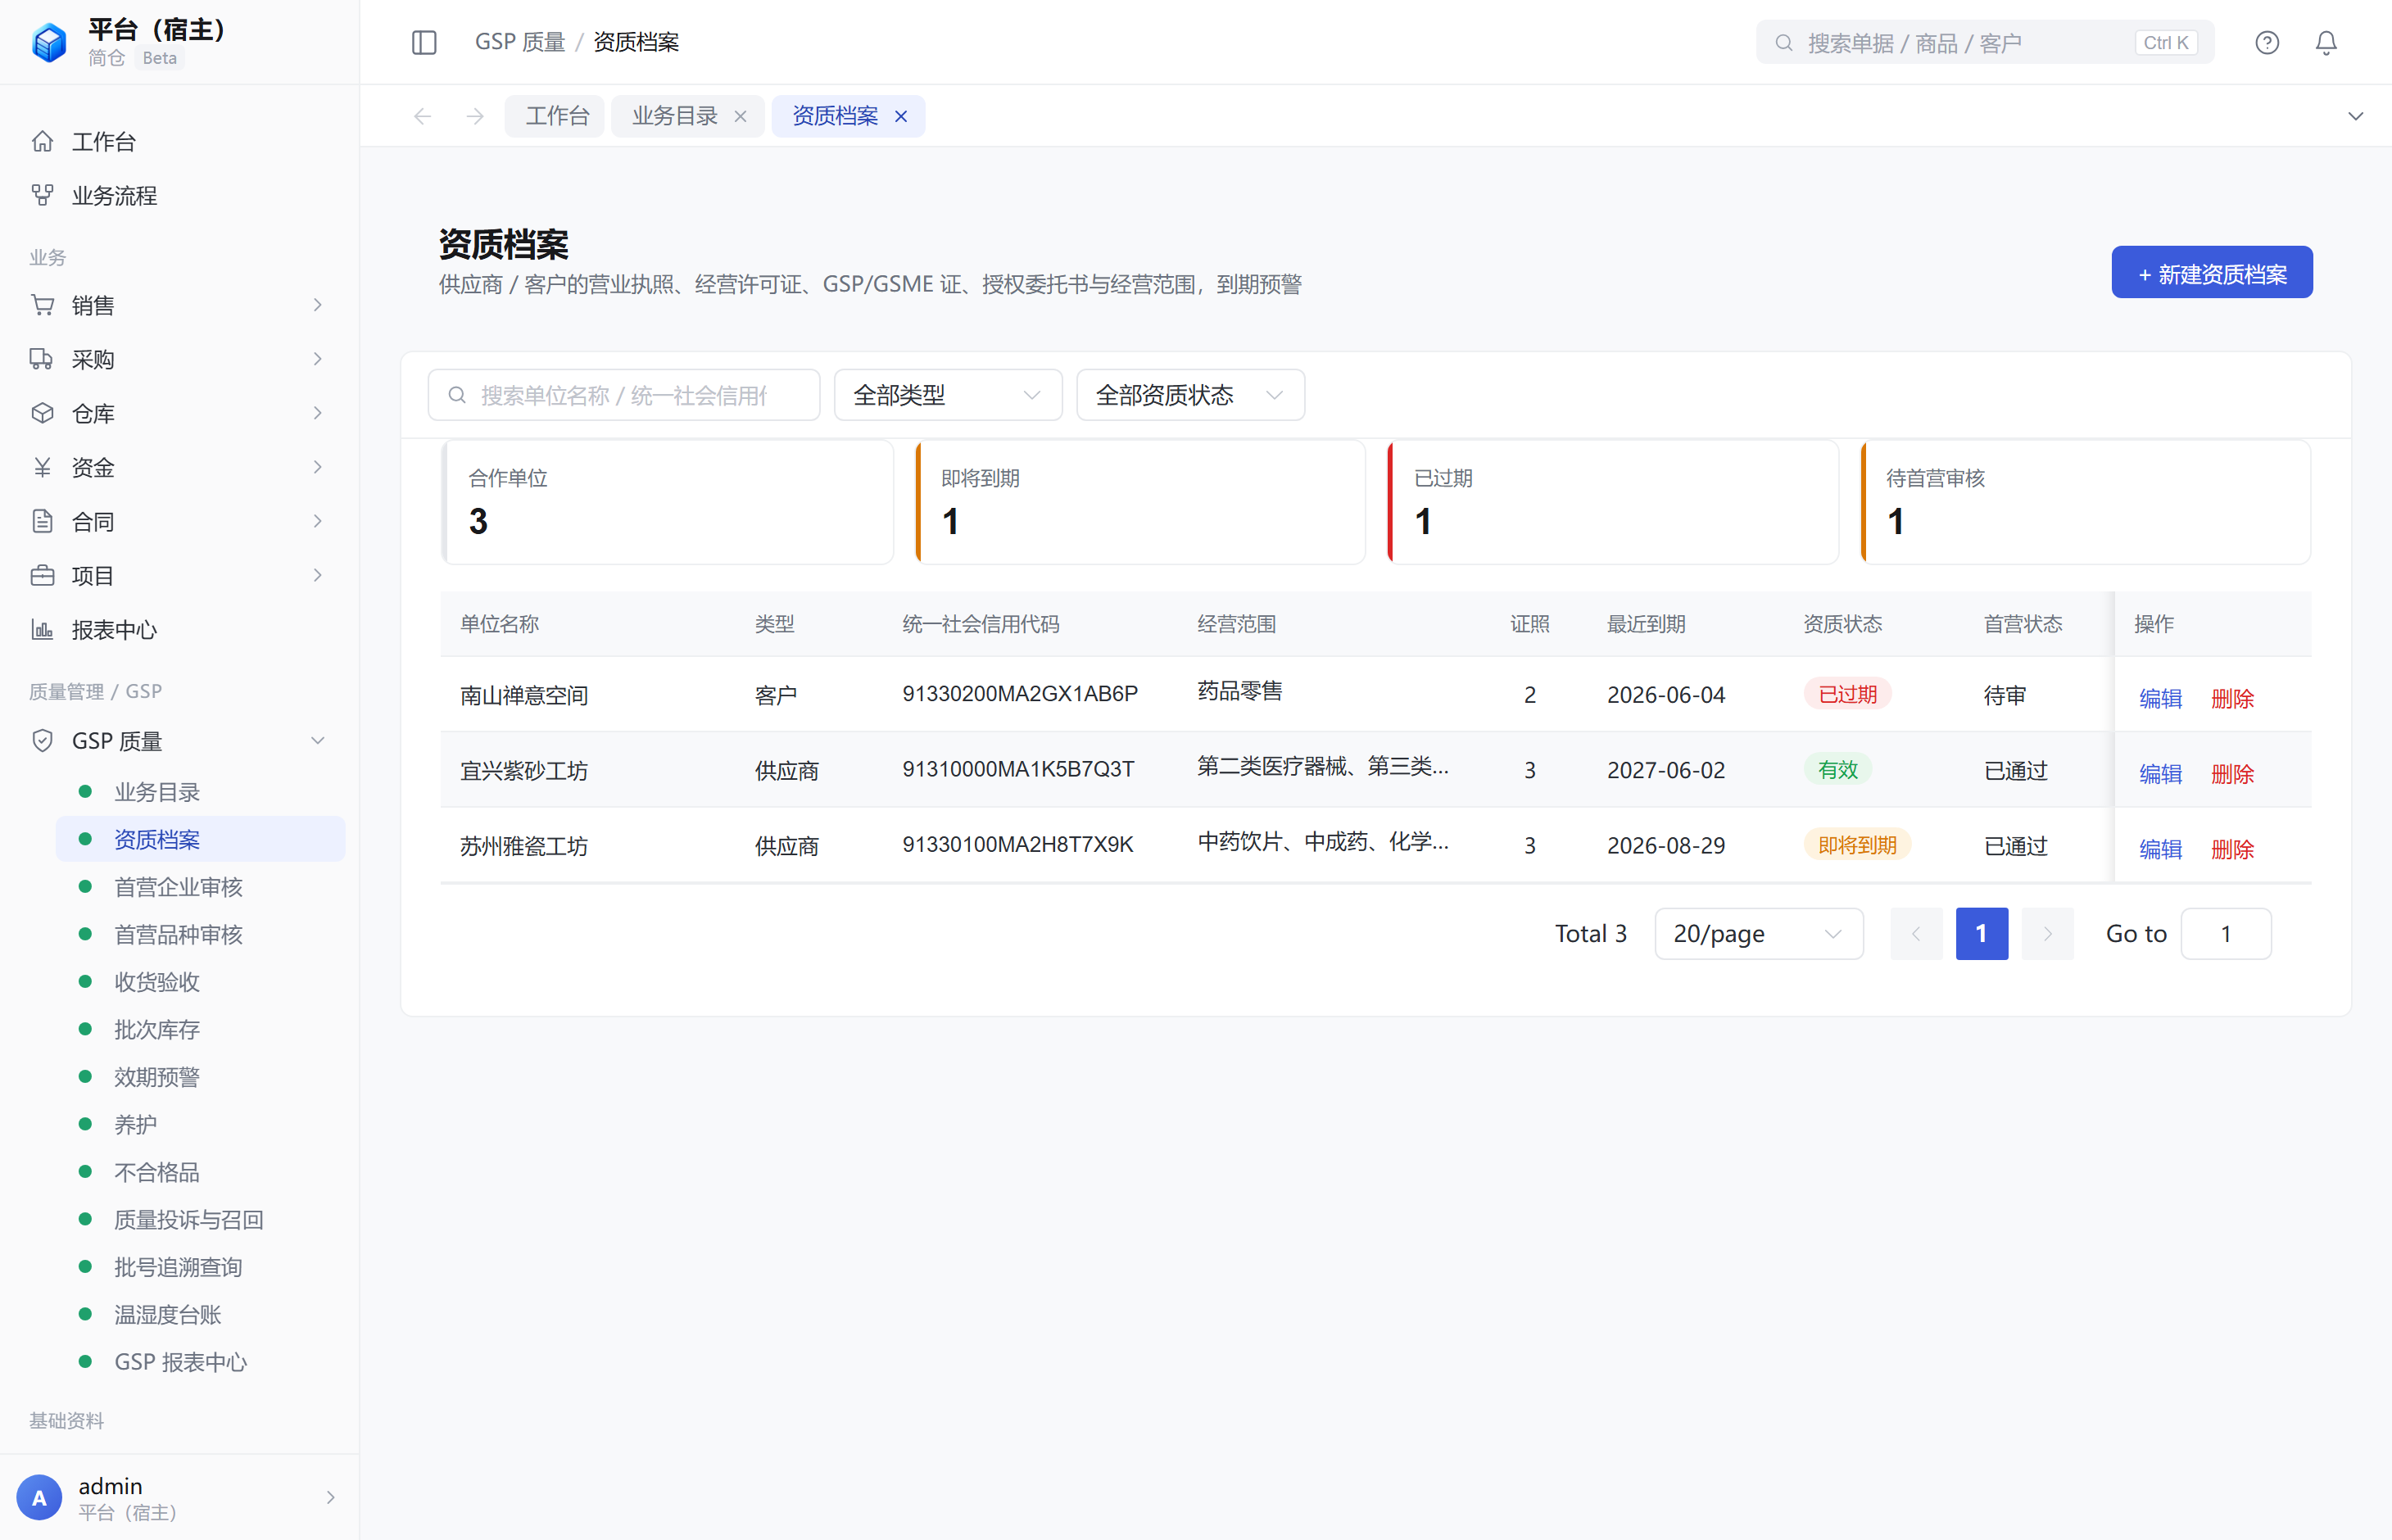
Task: Open 效期预警 in the sidebar
Action: tap(200, 1076)
